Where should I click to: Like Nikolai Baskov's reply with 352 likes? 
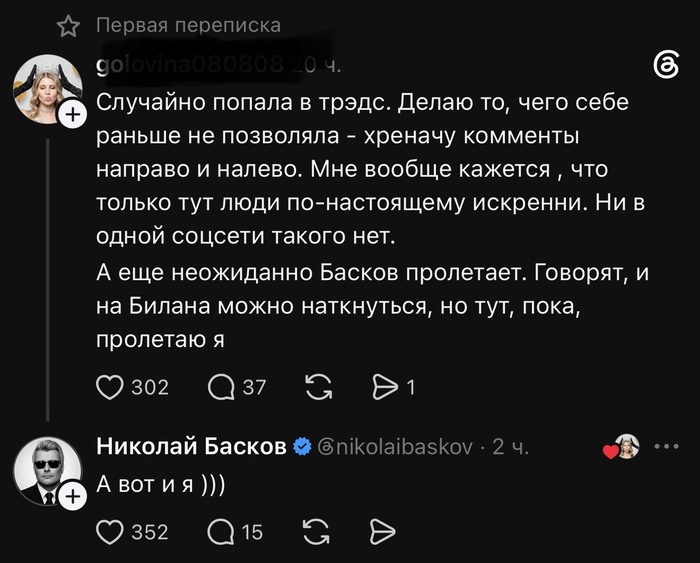coord(110,532)
